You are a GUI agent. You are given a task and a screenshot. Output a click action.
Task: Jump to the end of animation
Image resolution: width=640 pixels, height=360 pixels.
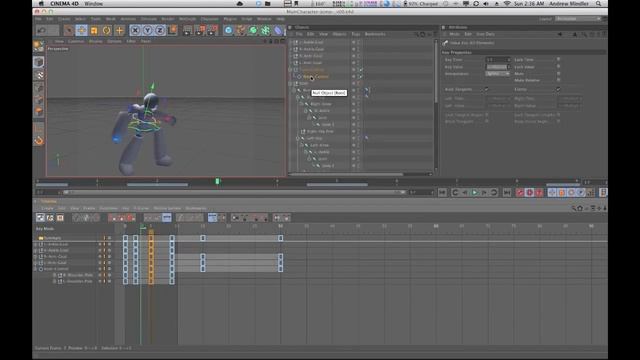point(507,192)
